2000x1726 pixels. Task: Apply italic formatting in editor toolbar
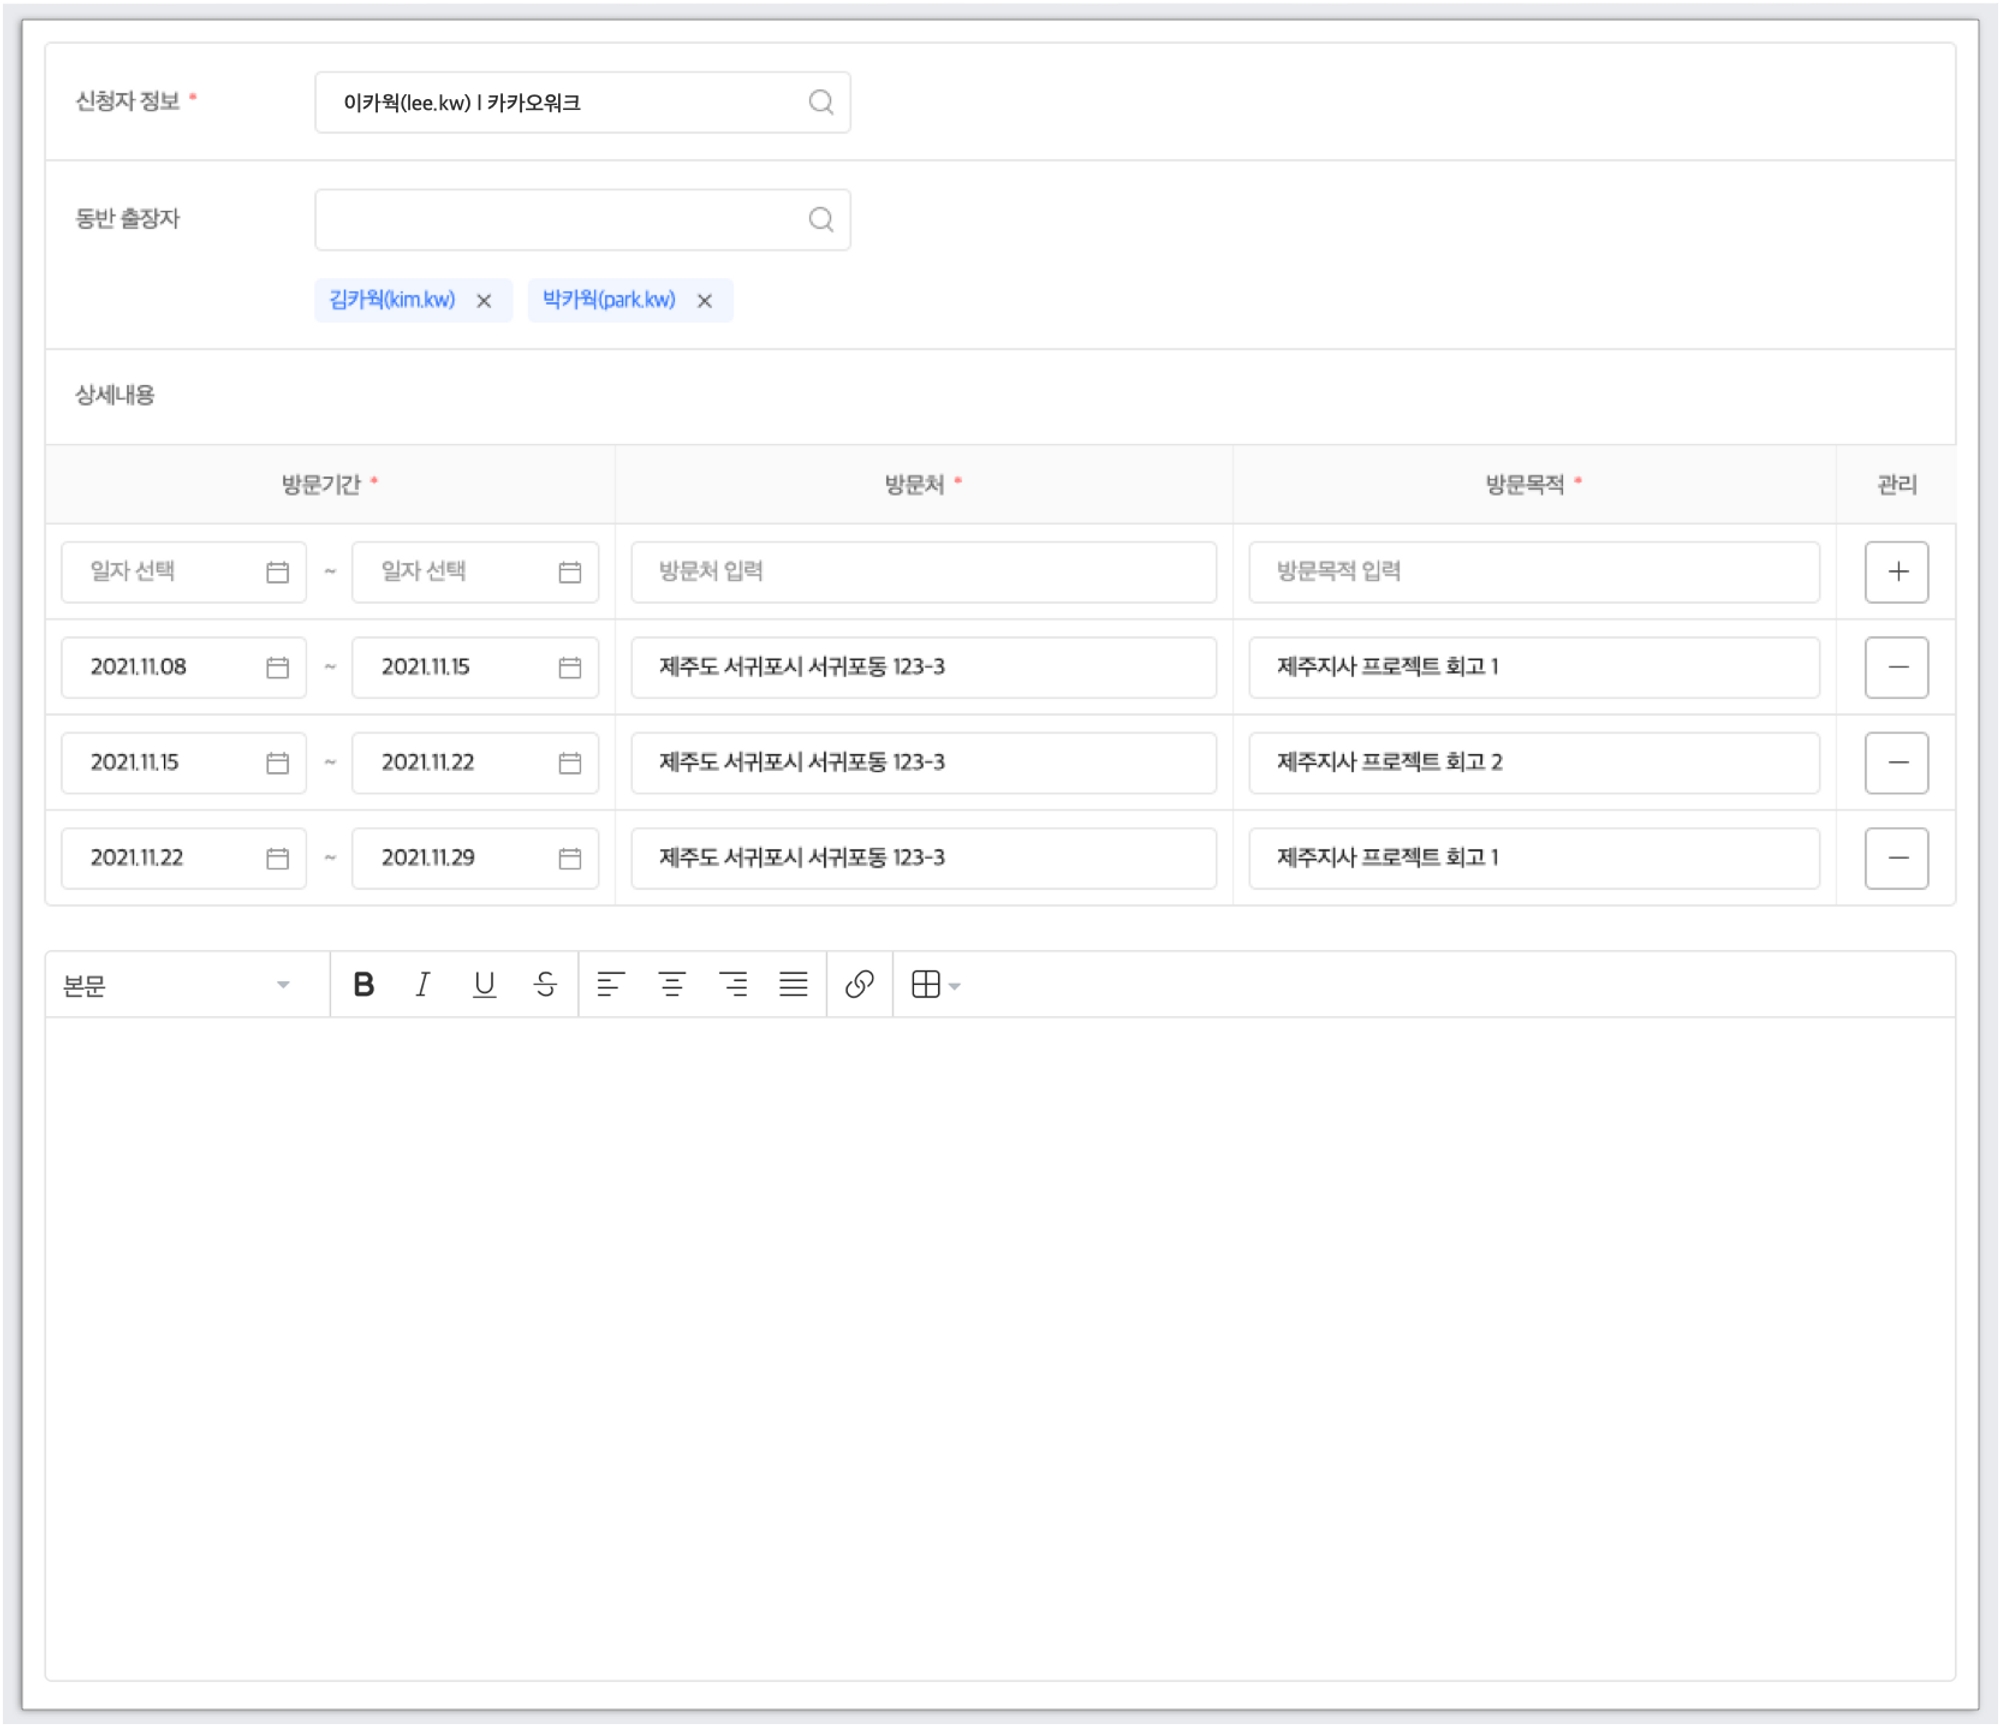click(x=423, y=985)
